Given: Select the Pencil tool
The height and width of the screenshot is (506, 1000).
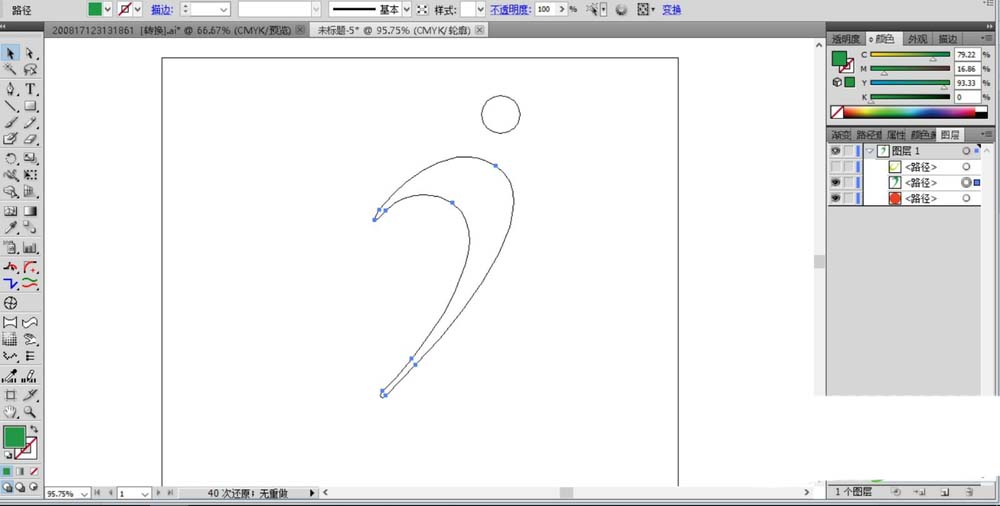Looking at the screenshot, I should (x=29, y=123).
